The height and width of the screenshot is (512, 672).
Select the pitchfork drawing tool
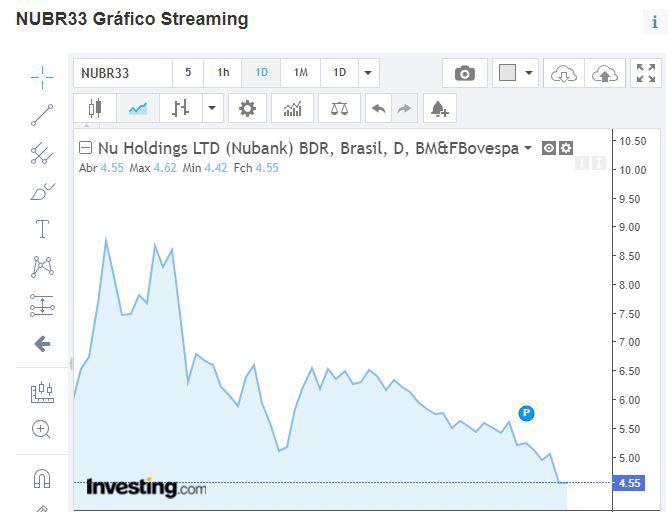point(42,153)
